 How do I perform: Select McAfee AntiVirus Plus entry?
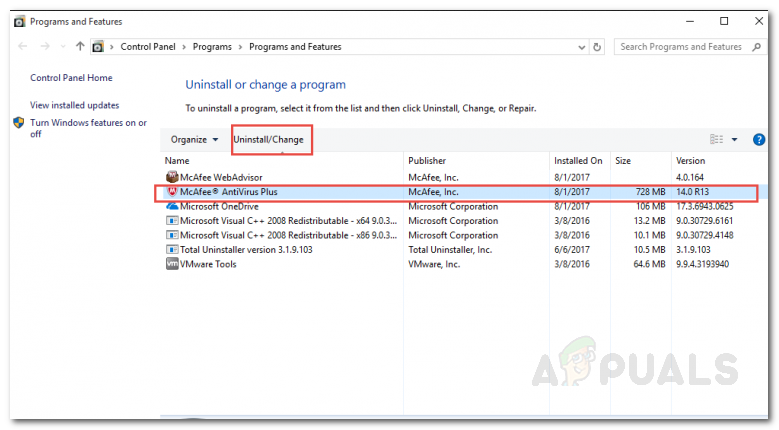pos(464,192)
